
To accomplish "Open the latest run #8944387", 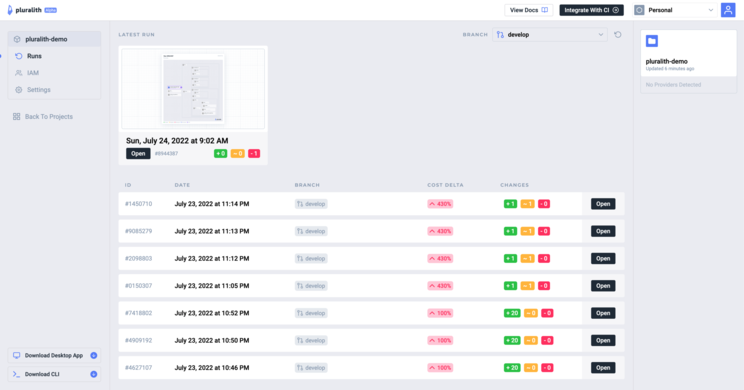I will tap(138, 153).
